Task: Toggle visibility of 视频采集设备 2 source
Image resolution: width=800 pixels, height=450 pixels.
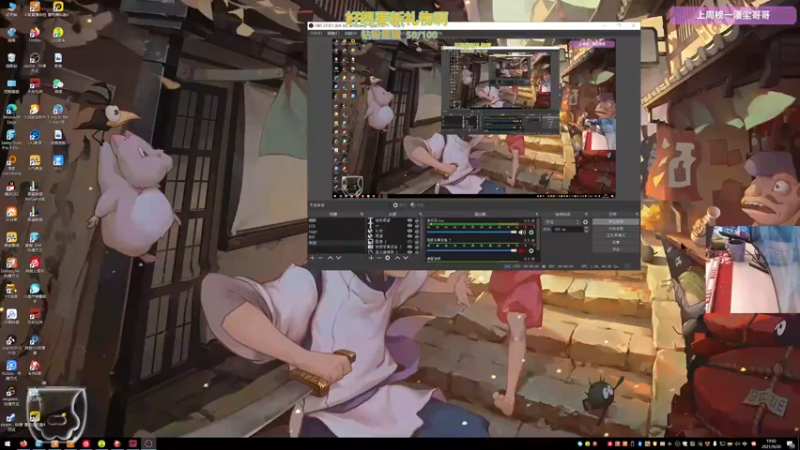Action: tap(410, 246)
